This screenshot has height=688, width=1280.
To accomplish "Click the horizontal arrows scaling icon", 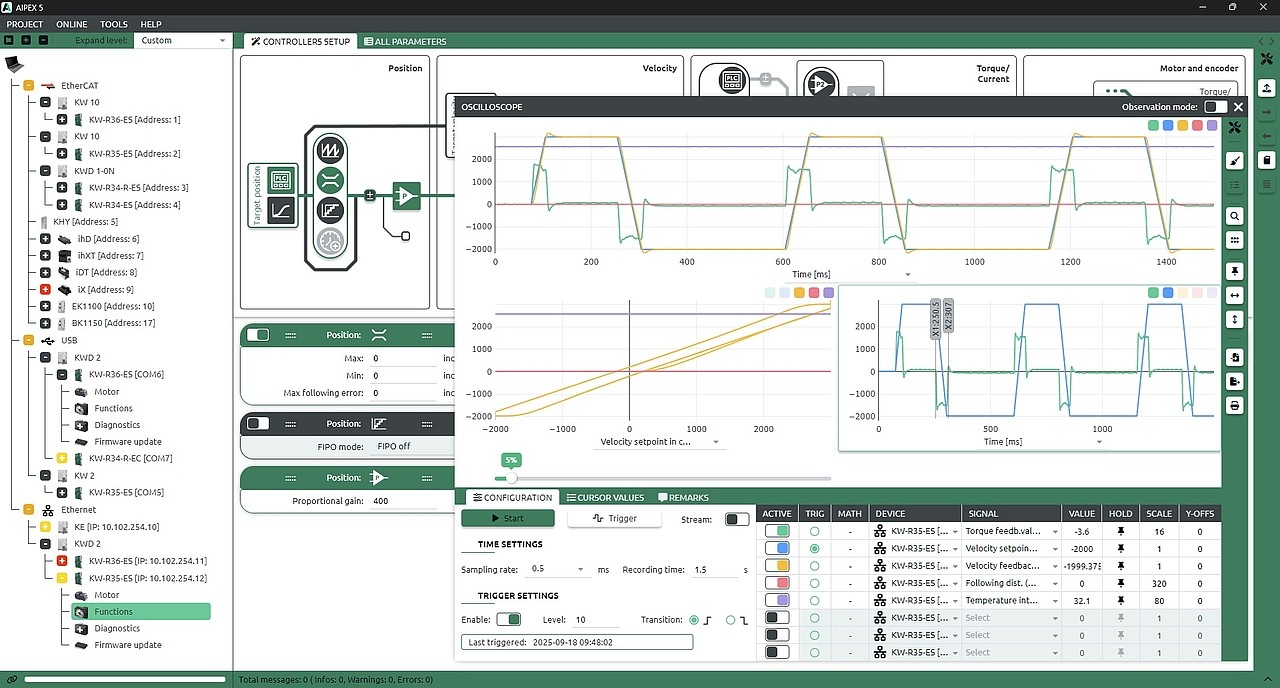I will point(1235,295).
